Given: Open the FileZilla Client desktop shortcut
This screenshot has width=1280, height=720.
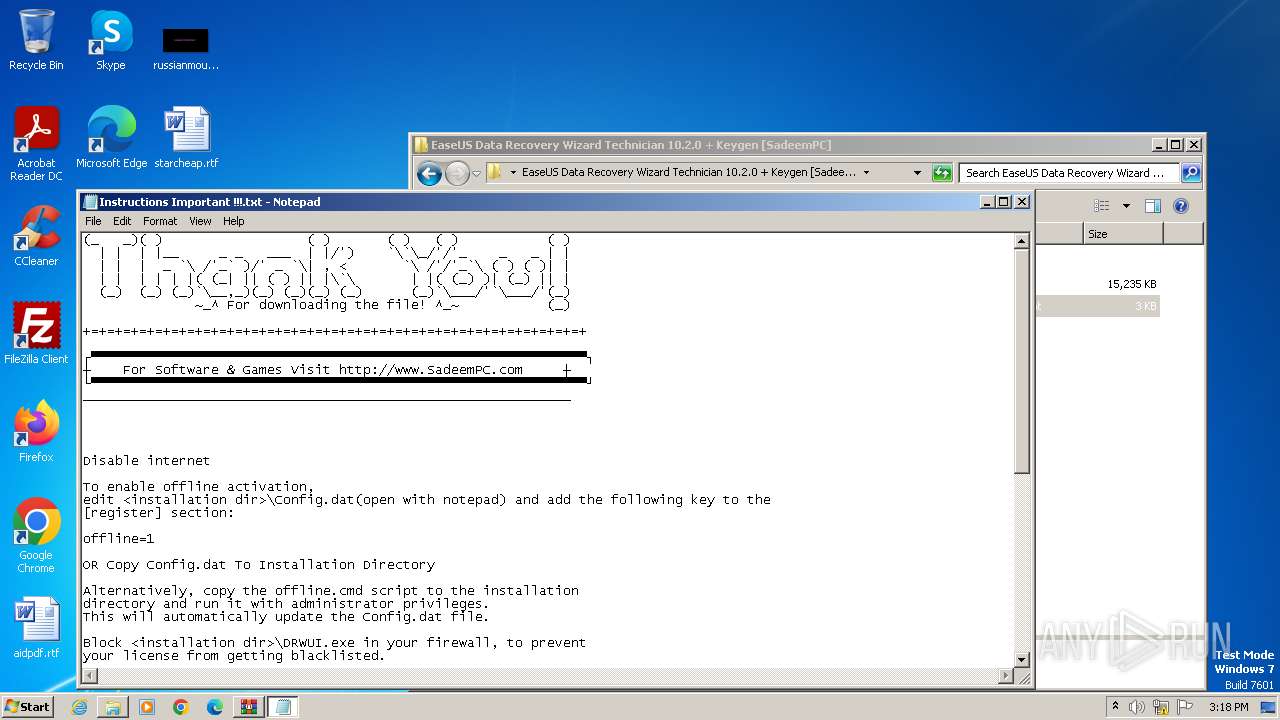Looking at the screenshot, I should (36, 334).
